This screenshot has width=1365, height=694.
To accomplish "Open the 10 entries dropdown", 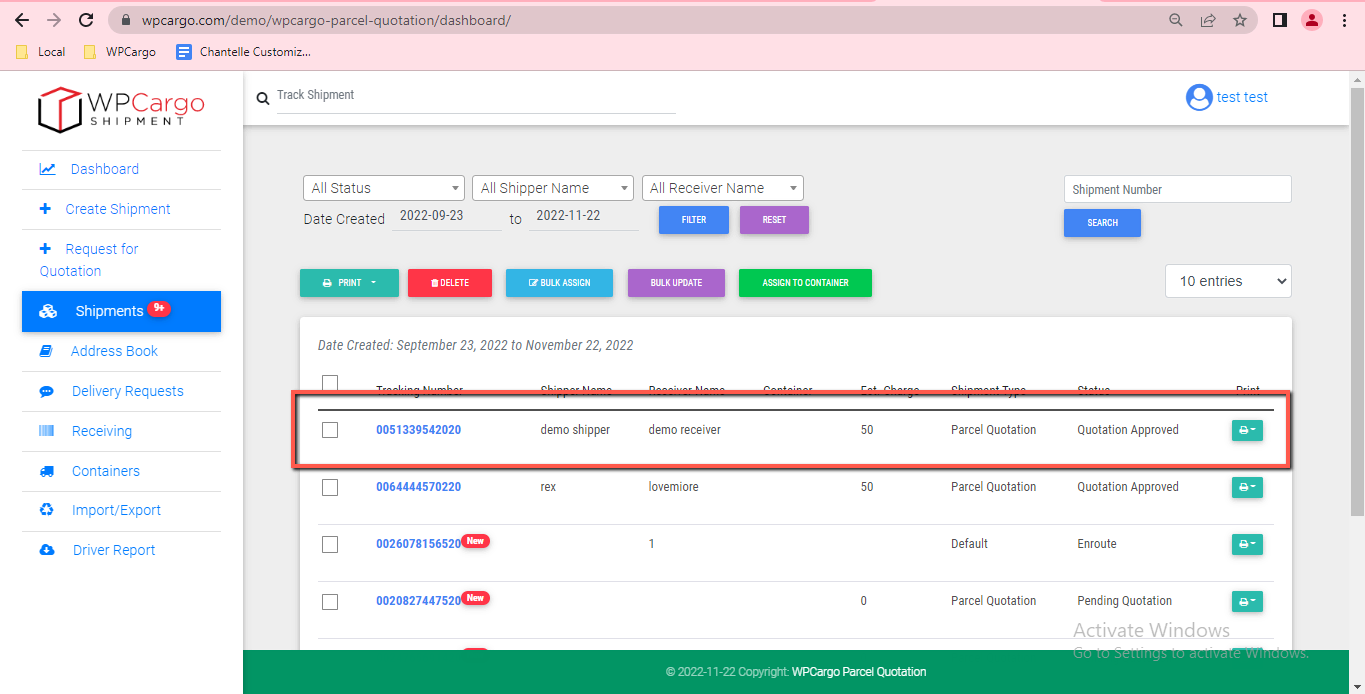I will pyautogui.click(x=1228, y=281).
